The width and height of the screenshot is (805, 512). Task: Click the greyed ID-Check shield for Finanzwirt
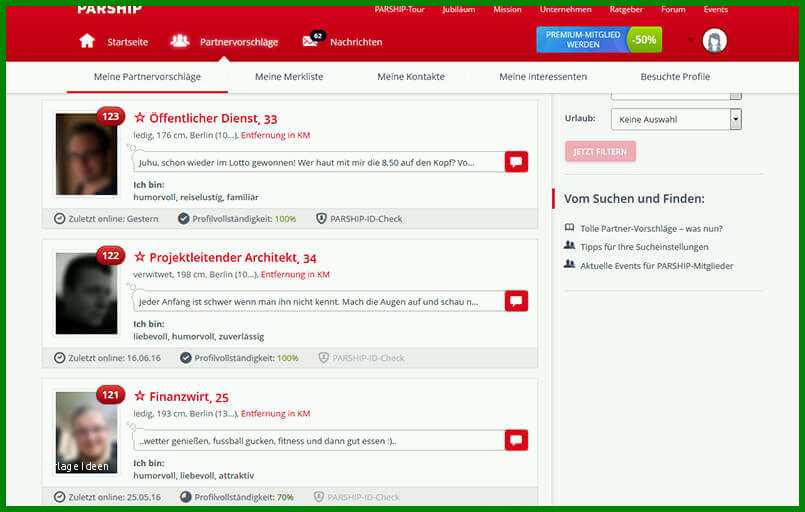(x=319, y=497)
